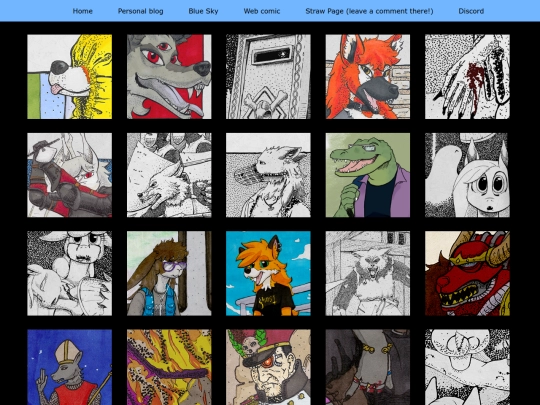Open white dog with yellow splash thumbnail
This screenshot has height=405, width=540.
click(x=70, y=76)
